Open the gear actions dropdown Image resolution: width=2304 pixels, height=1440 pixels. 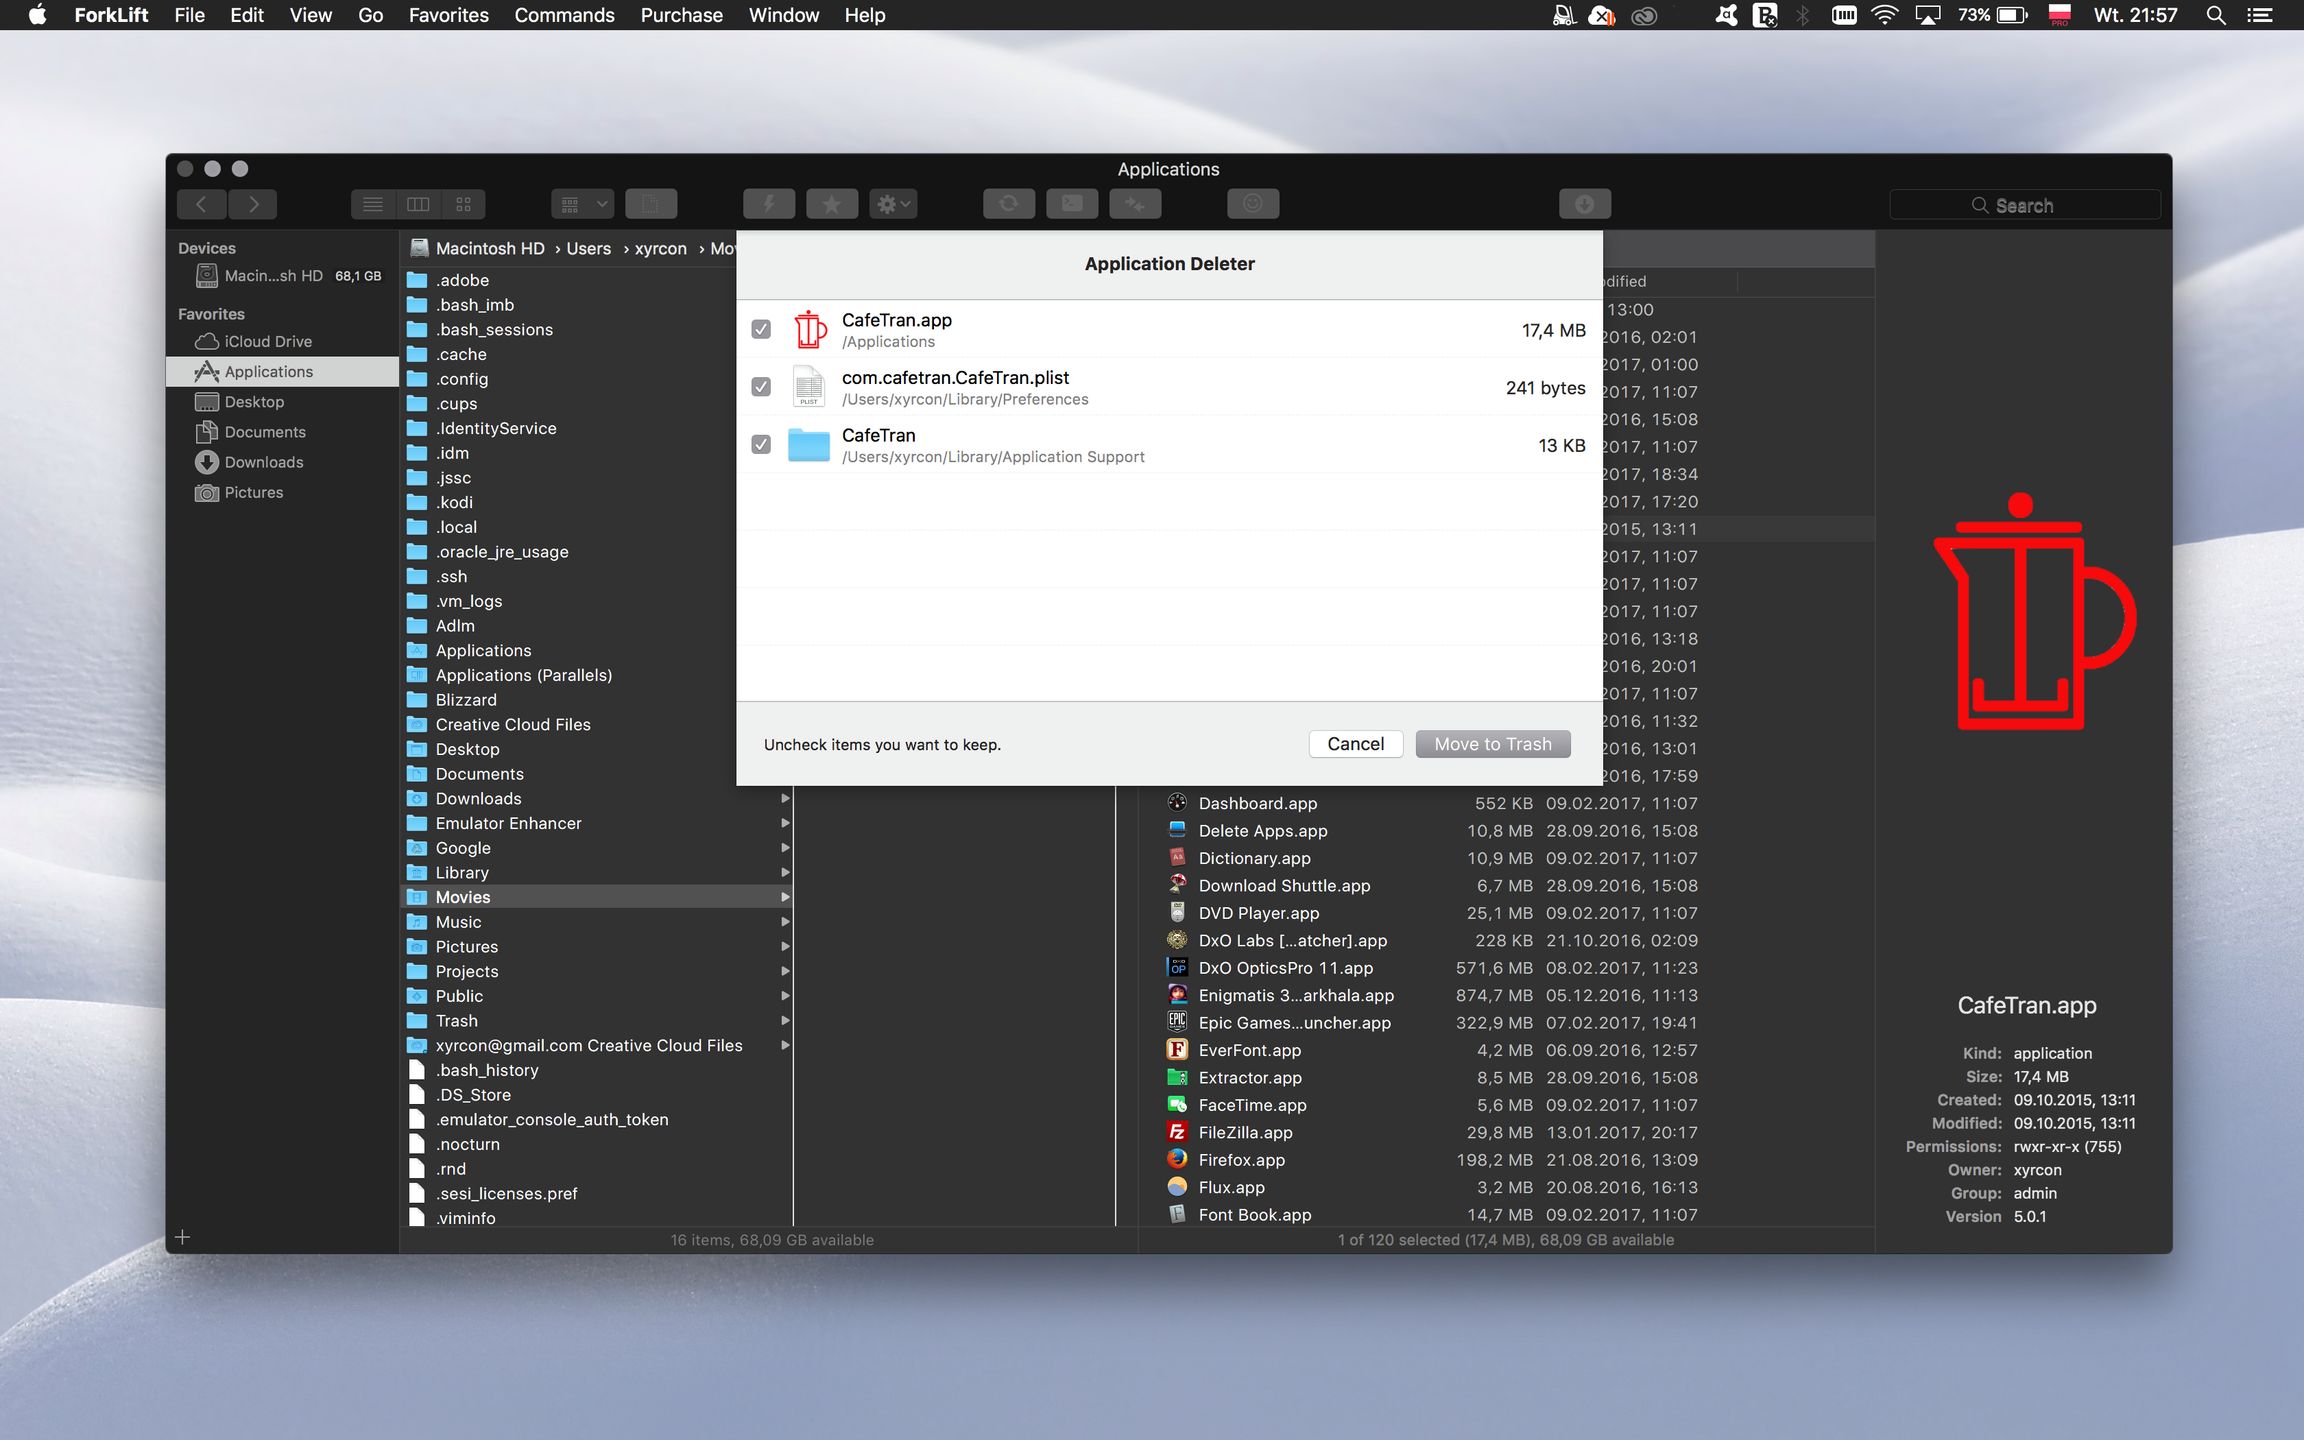(893, 204)
